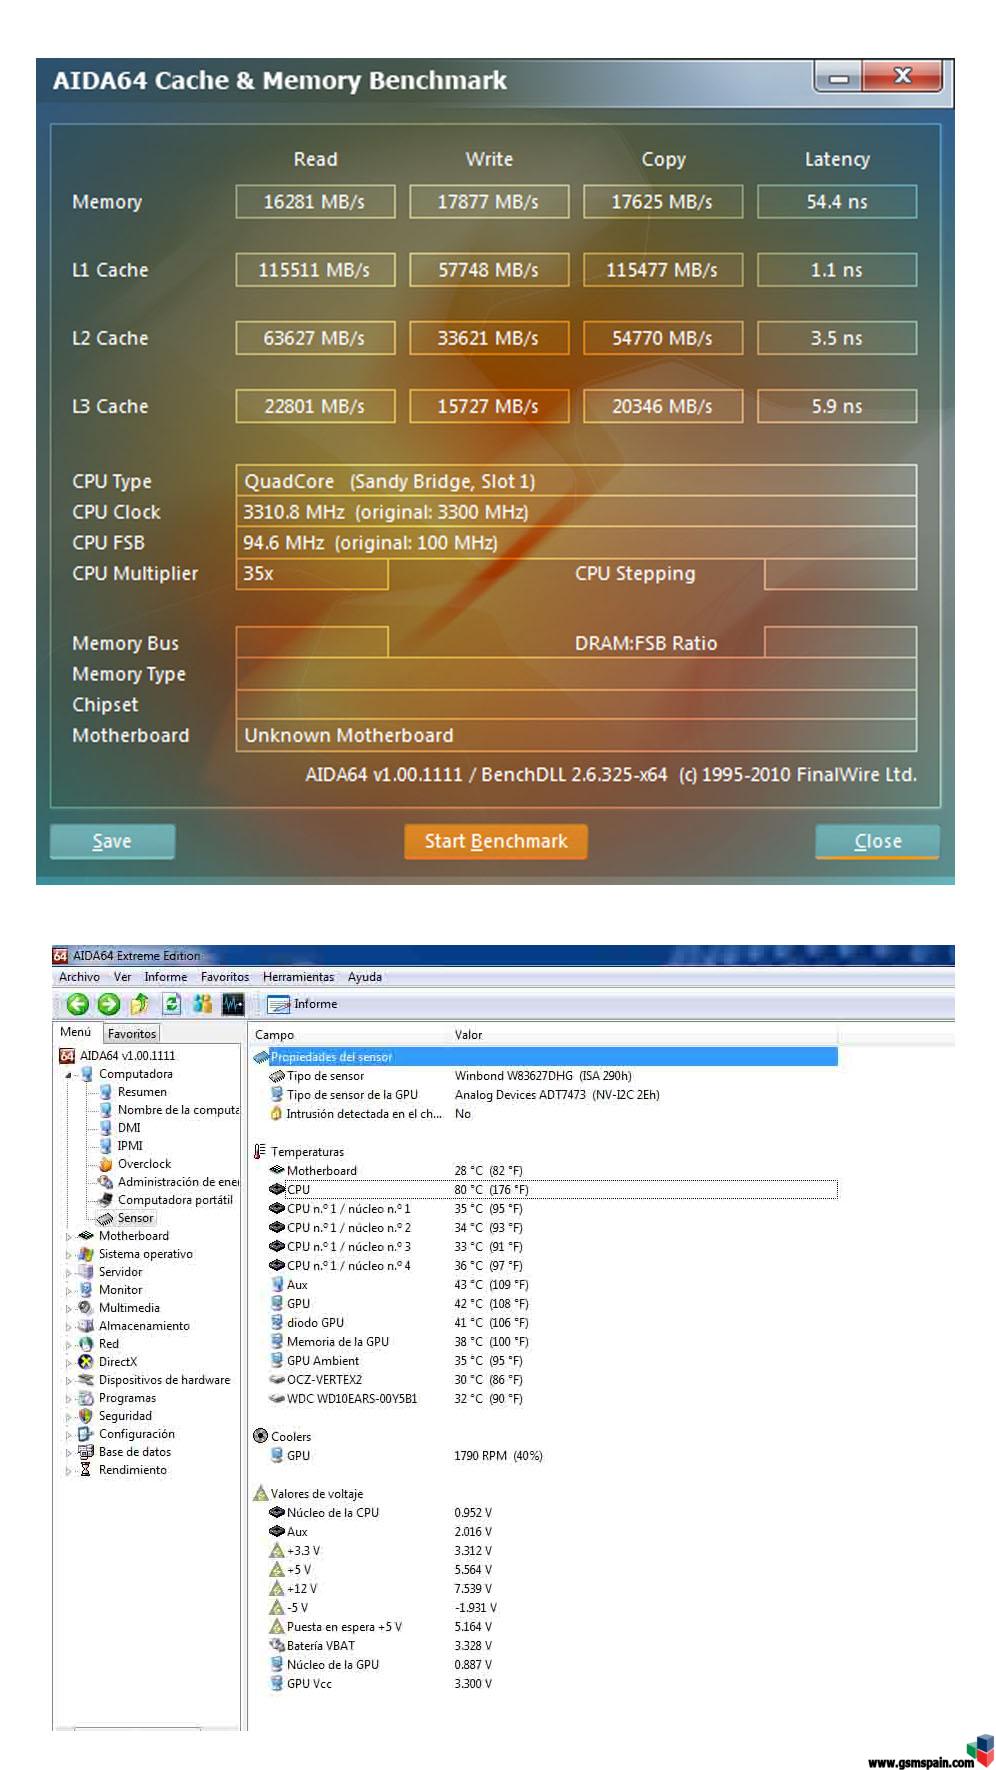
Task: Select the AIDA64 v1.00.1111 root icon
Action: (x=68, y=1055)
